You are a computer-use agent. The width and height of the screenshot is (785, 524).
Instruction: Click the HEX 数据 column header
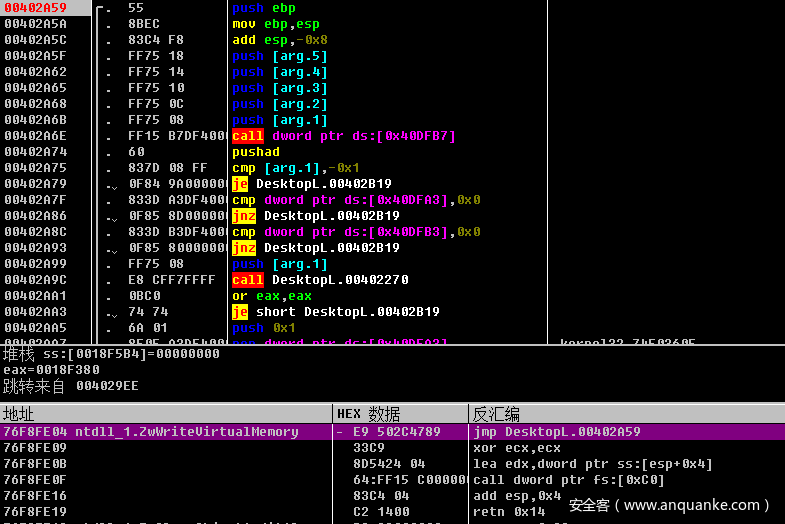pos(368,414)
